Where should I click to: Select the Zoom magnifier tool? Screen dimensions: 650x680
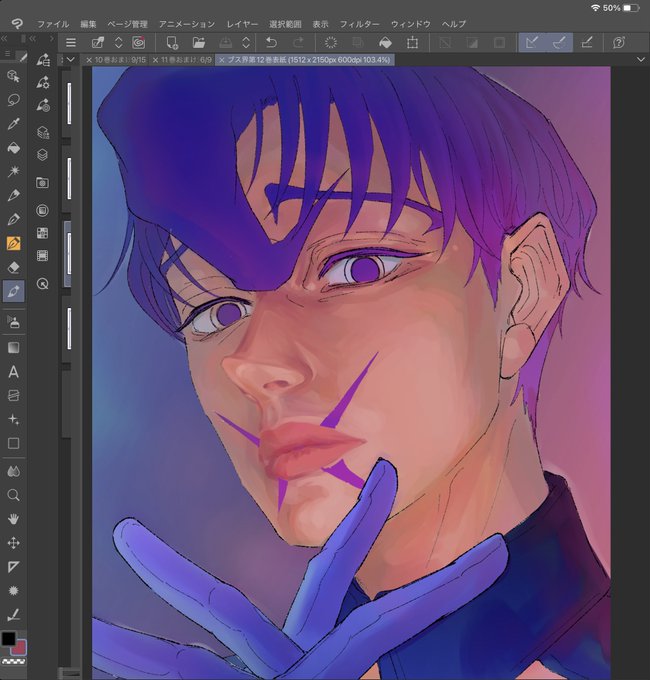click(x=13, y=495)
